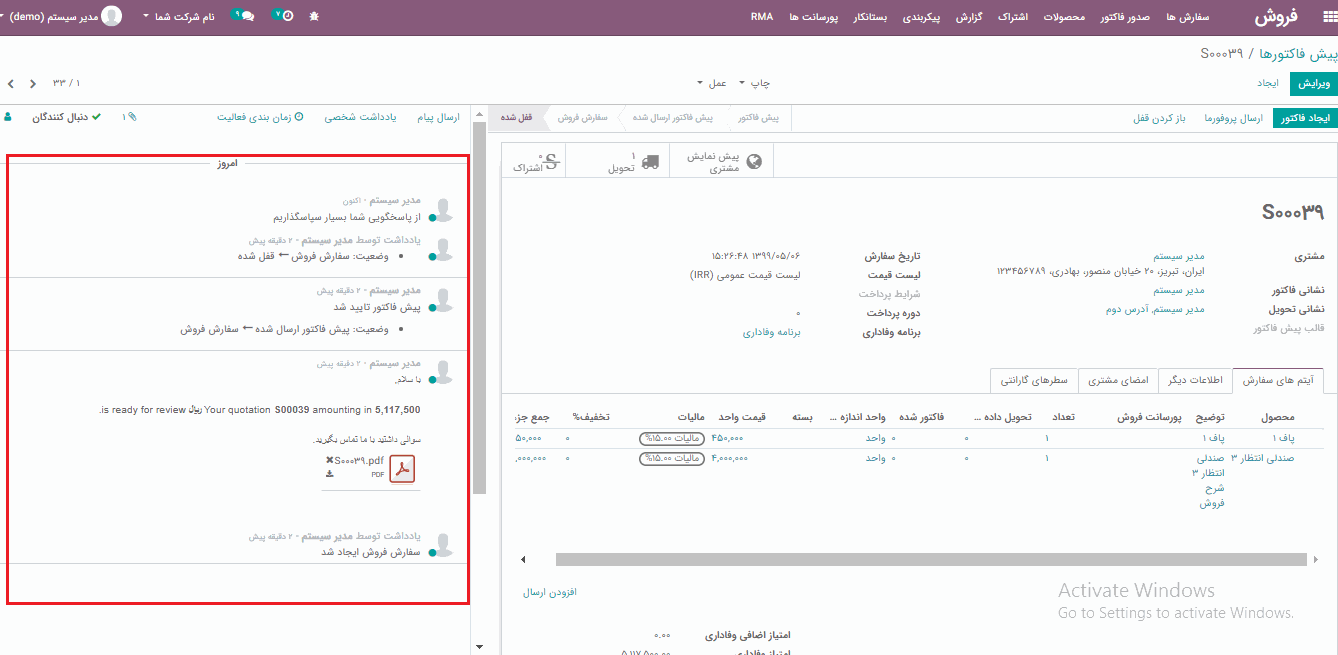
Task: Click the left-pointing arrow in record pager
Action: click(x=11, y=83)
